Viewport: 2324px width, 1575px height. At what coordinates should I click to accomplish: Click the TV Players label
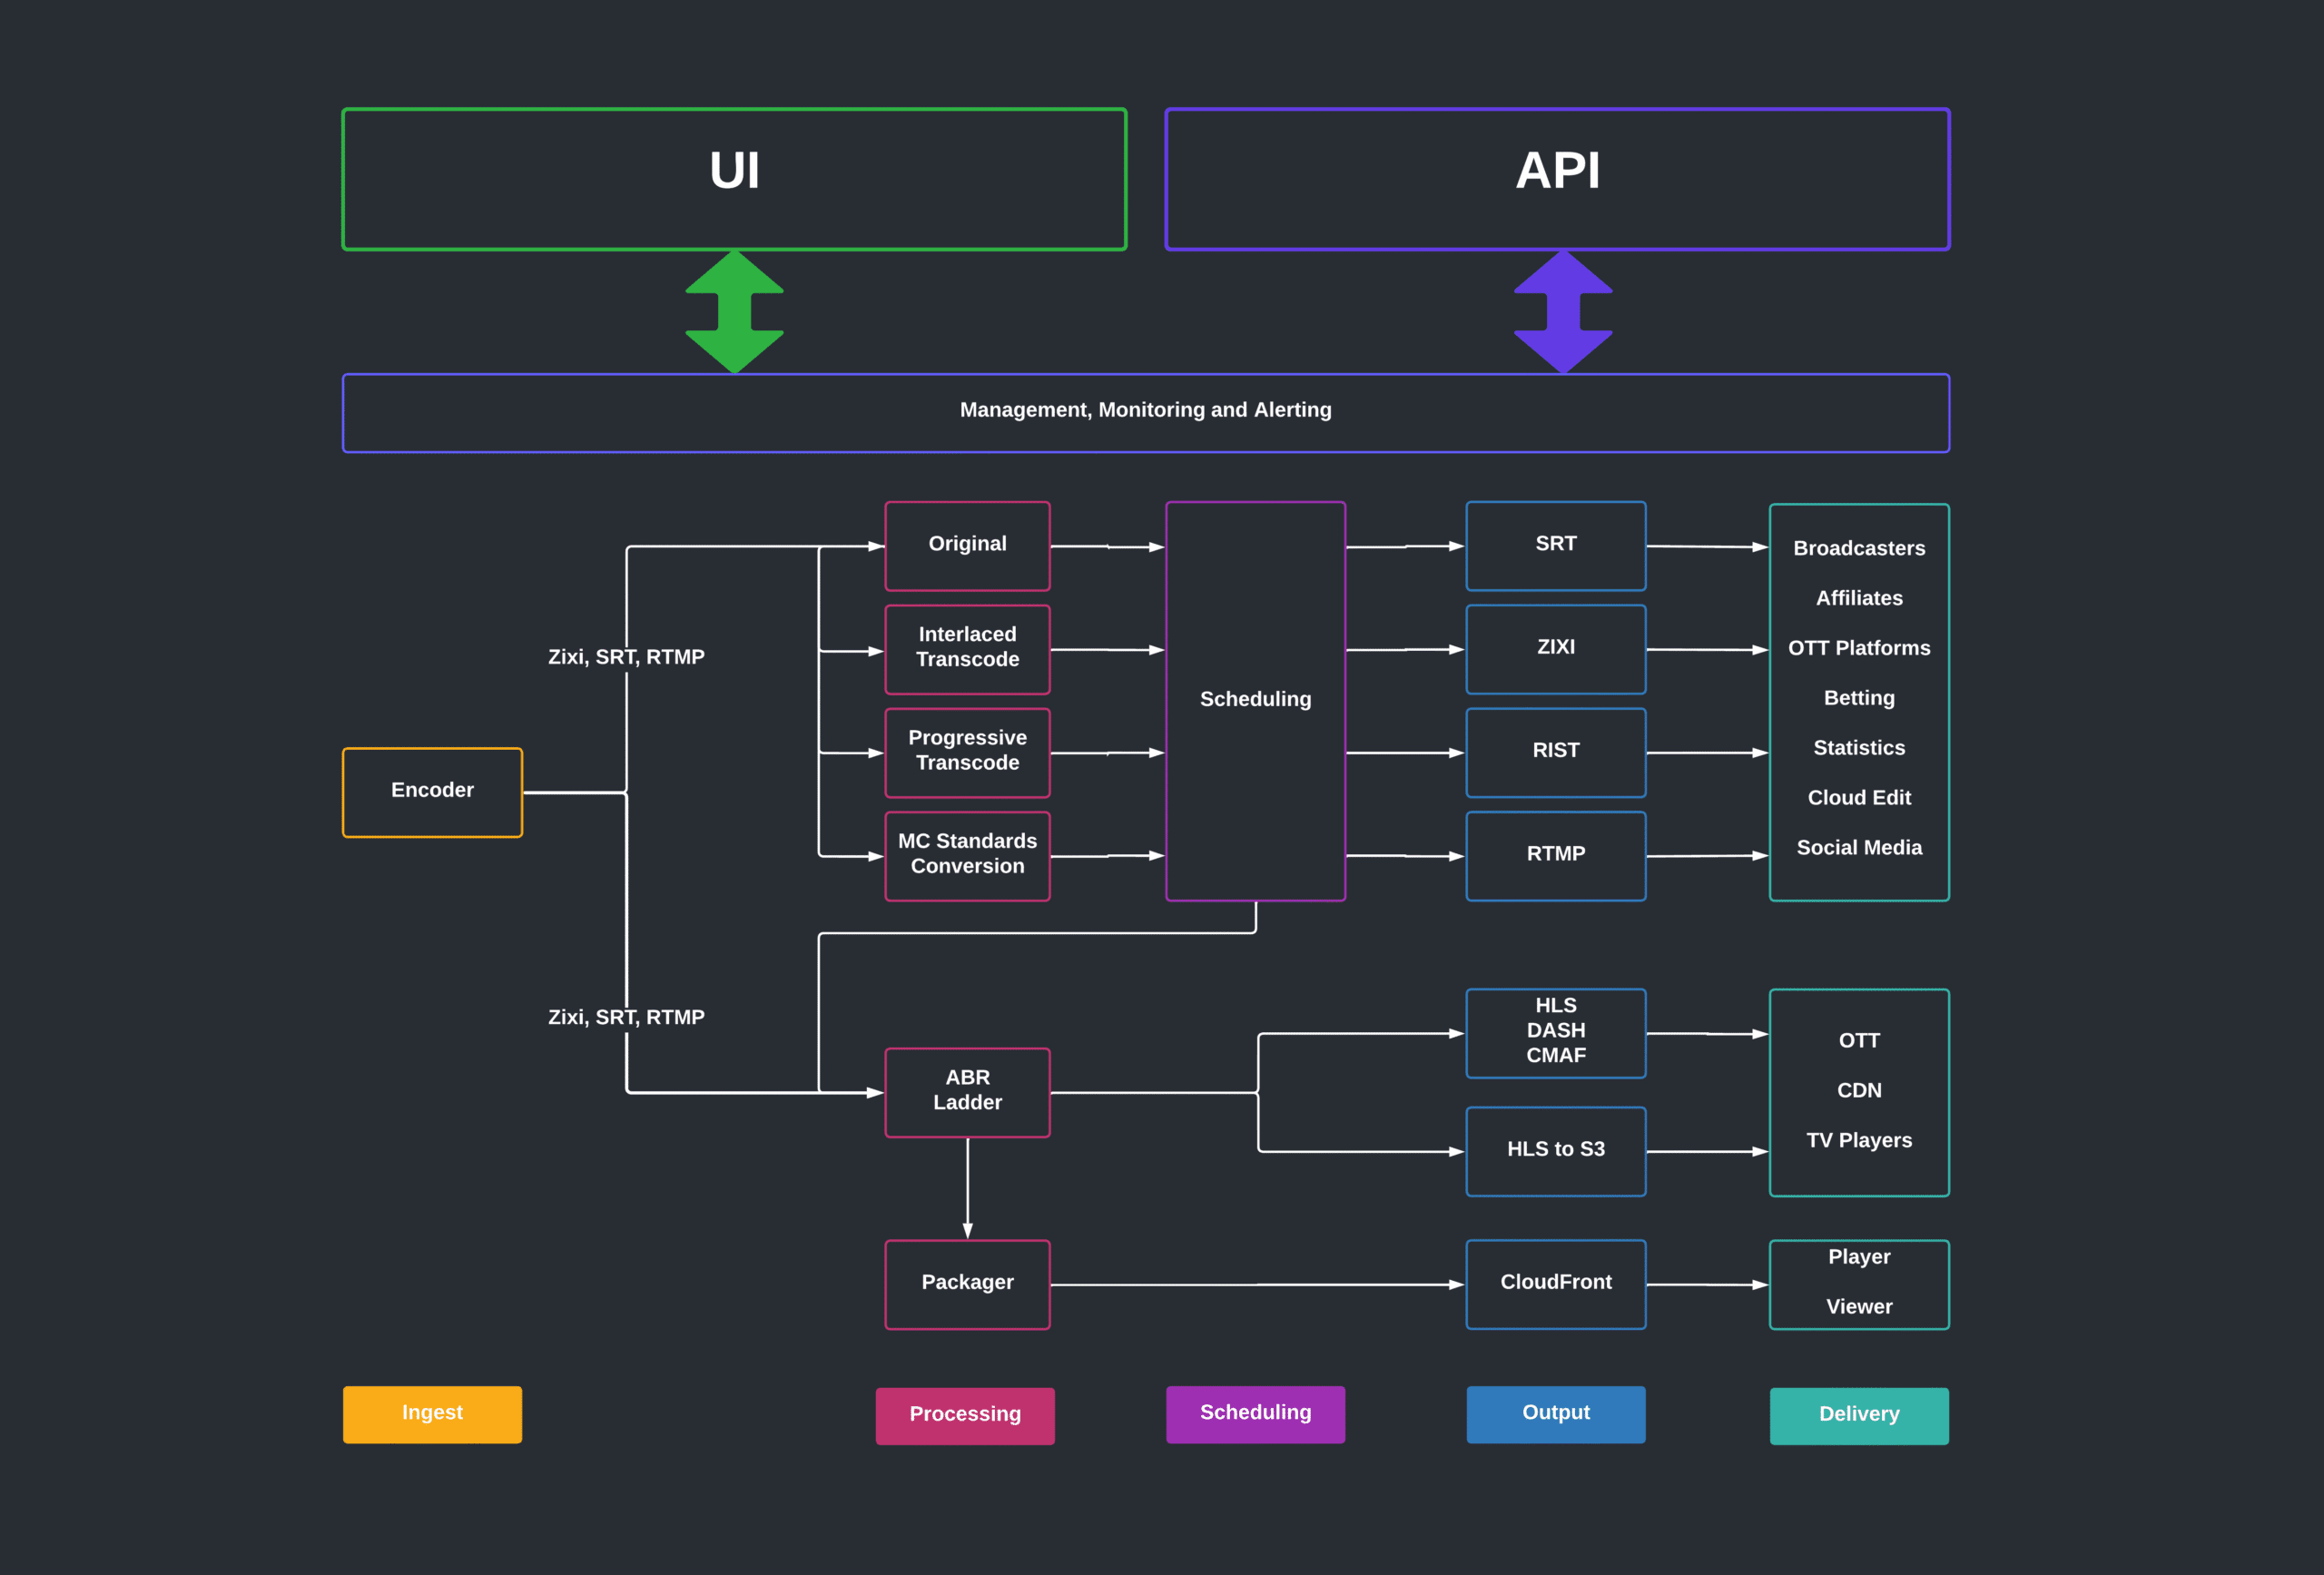(1859, 1140)
